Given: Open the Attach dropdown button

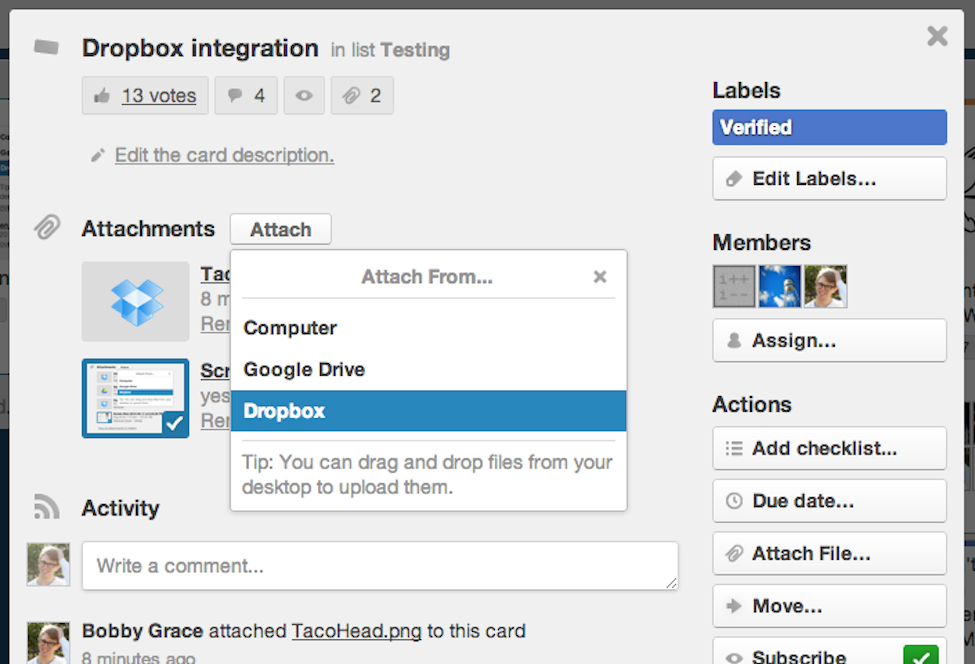Looking at the screenshot, I should [x=280, y=229].
